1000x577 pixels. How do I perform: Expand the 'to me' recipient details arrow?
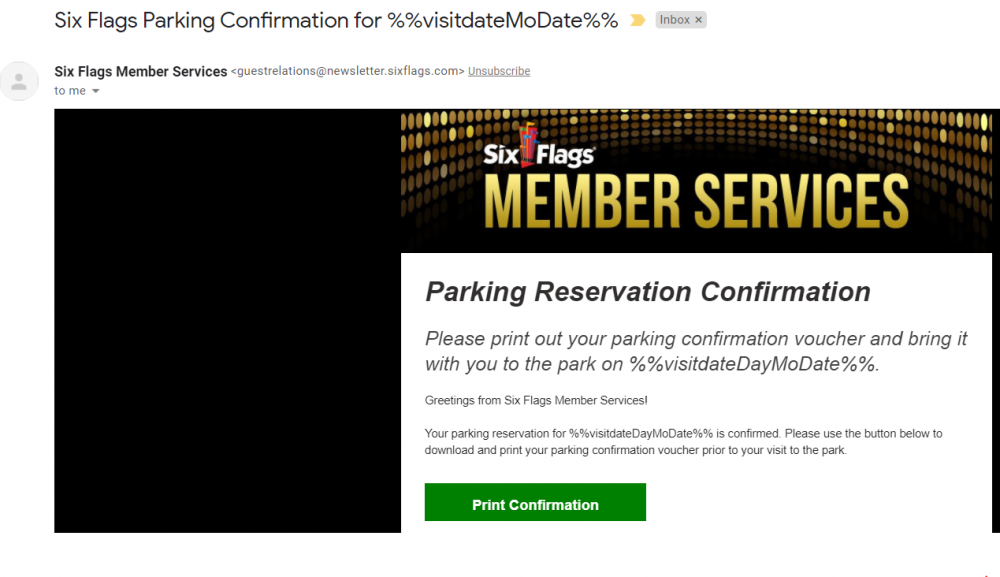96,91
